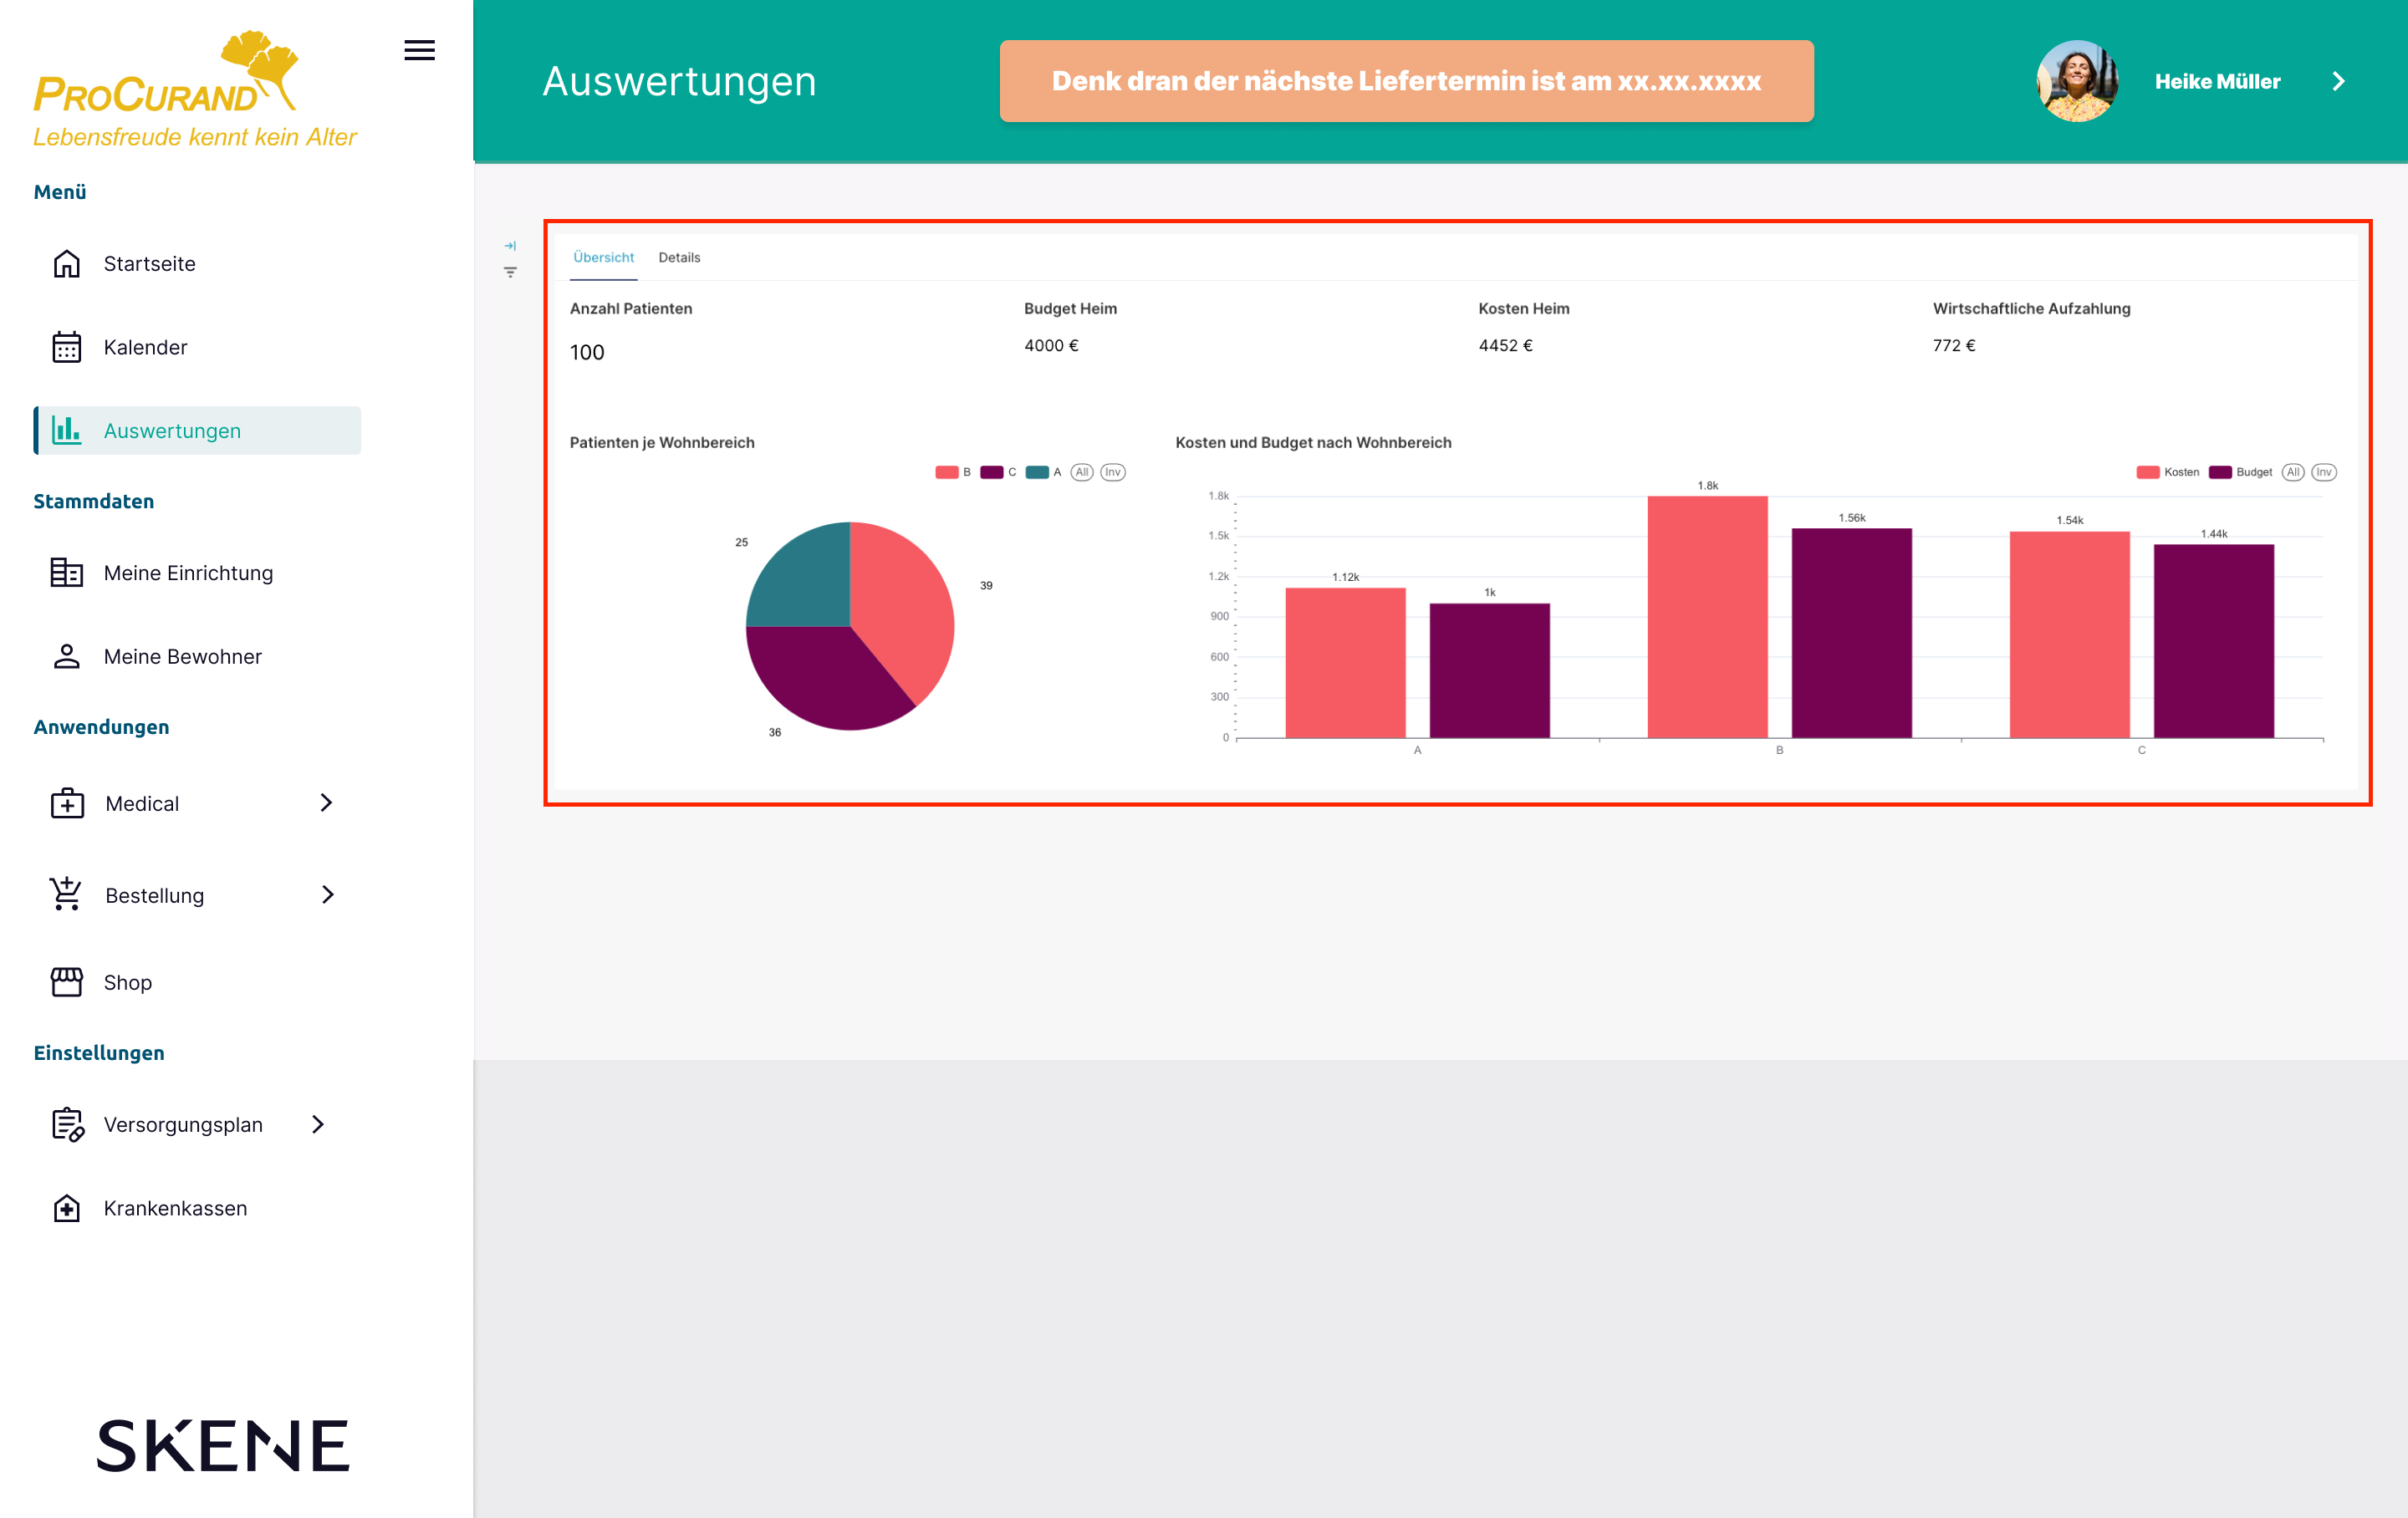Click the Shop storefront icon
The image size is (2408, 1518).
tap(66, 982)
